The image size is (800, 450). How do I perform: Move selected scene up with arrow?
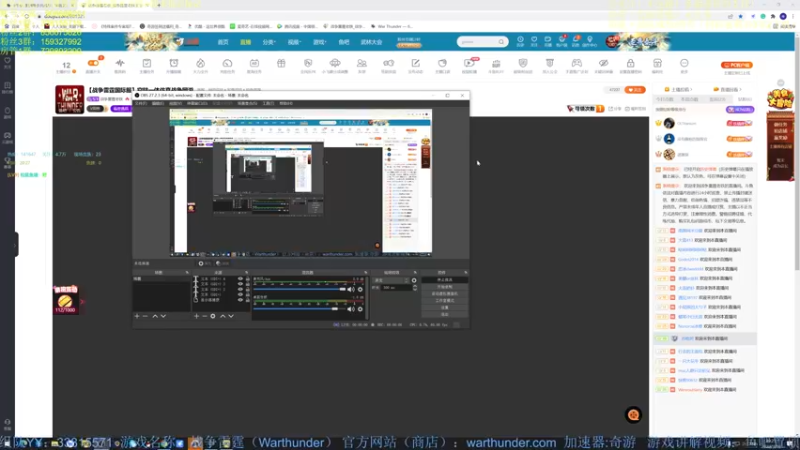click(x=155, y=316)
